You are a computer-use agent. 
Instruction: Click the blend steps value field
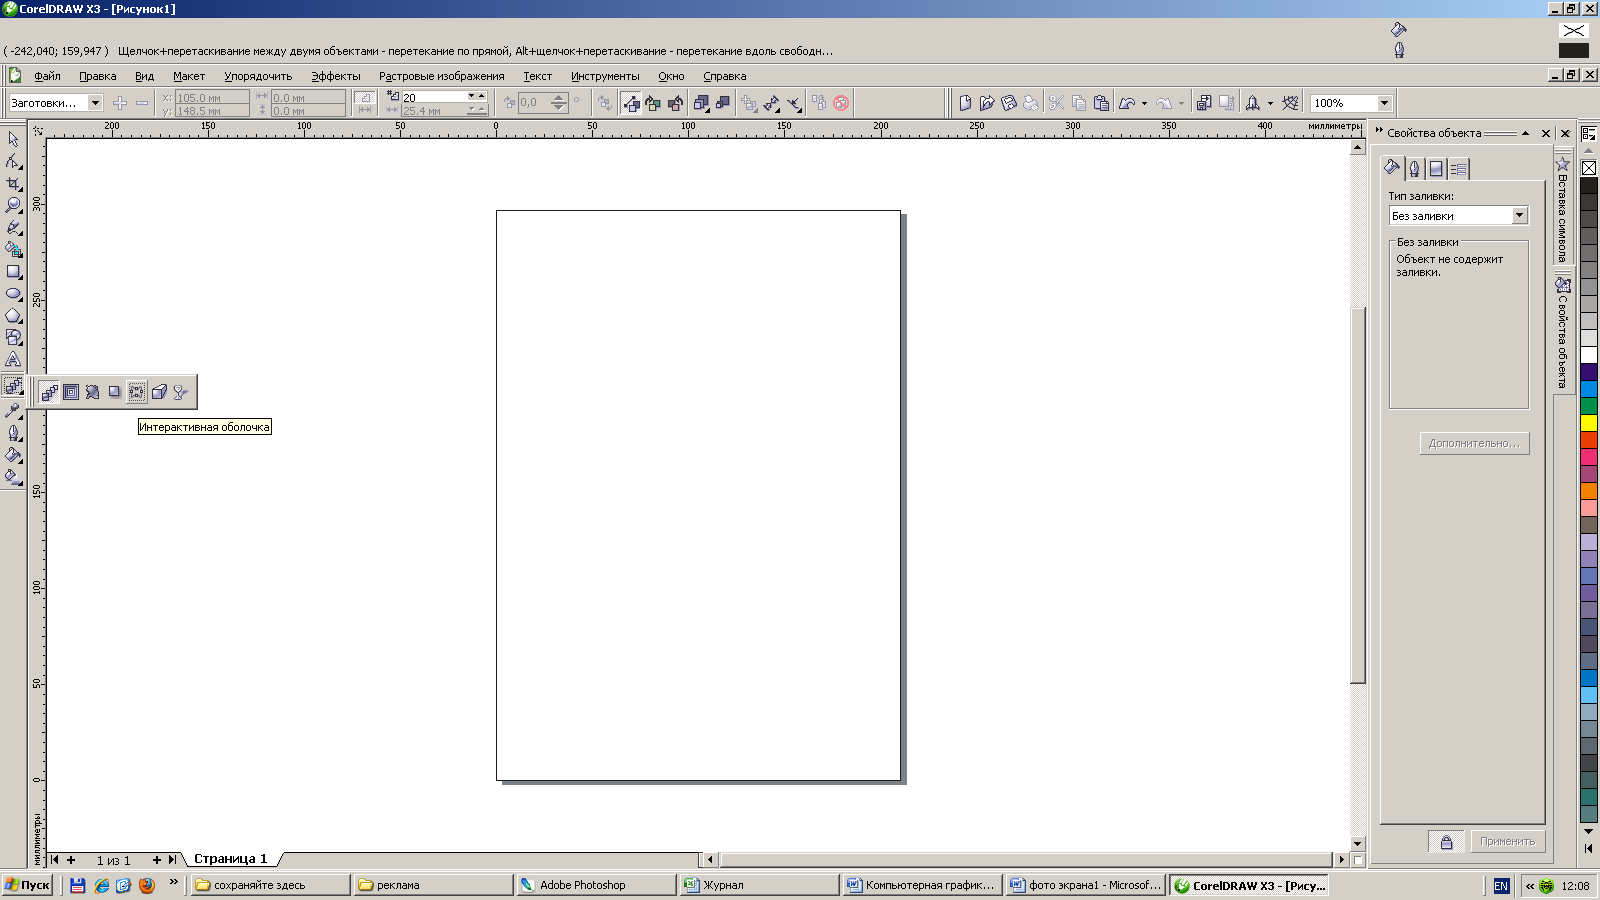coord(434,97)
